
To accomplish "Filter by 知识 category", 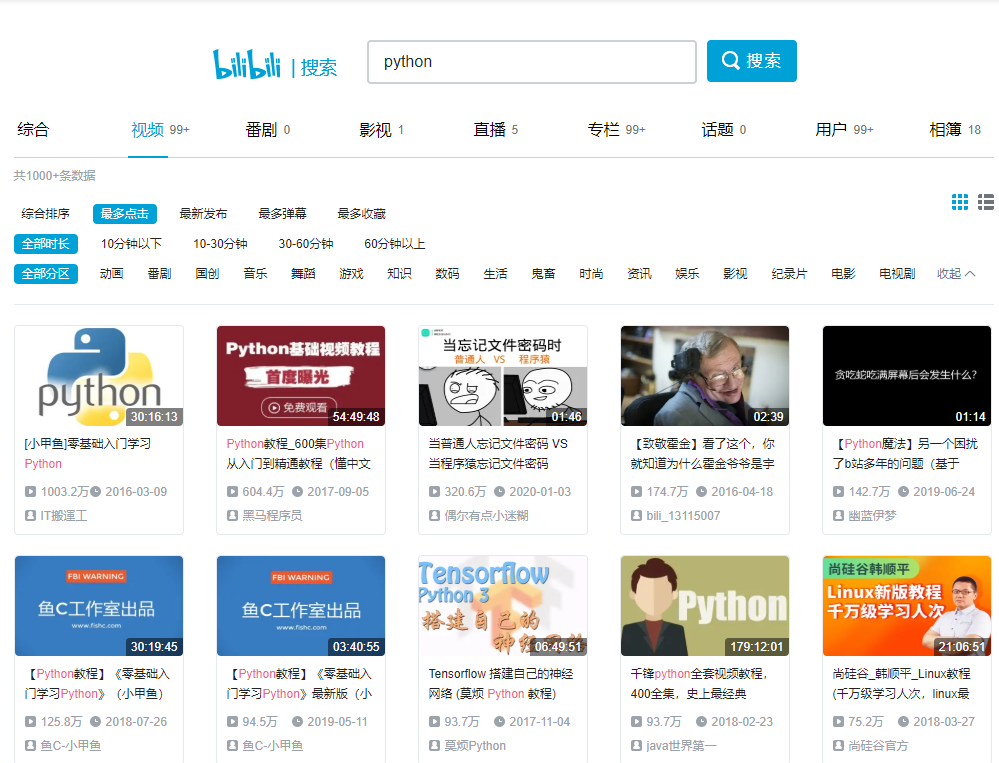I will pyautogui.click(x=399, y=274).
